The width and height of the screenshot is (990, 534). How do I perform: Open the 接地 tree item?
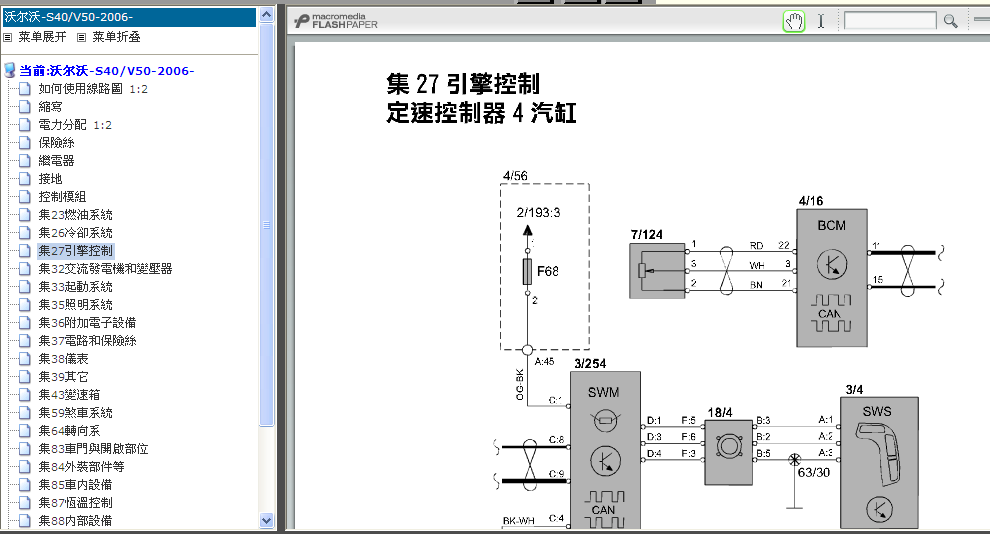click(51, 179)
